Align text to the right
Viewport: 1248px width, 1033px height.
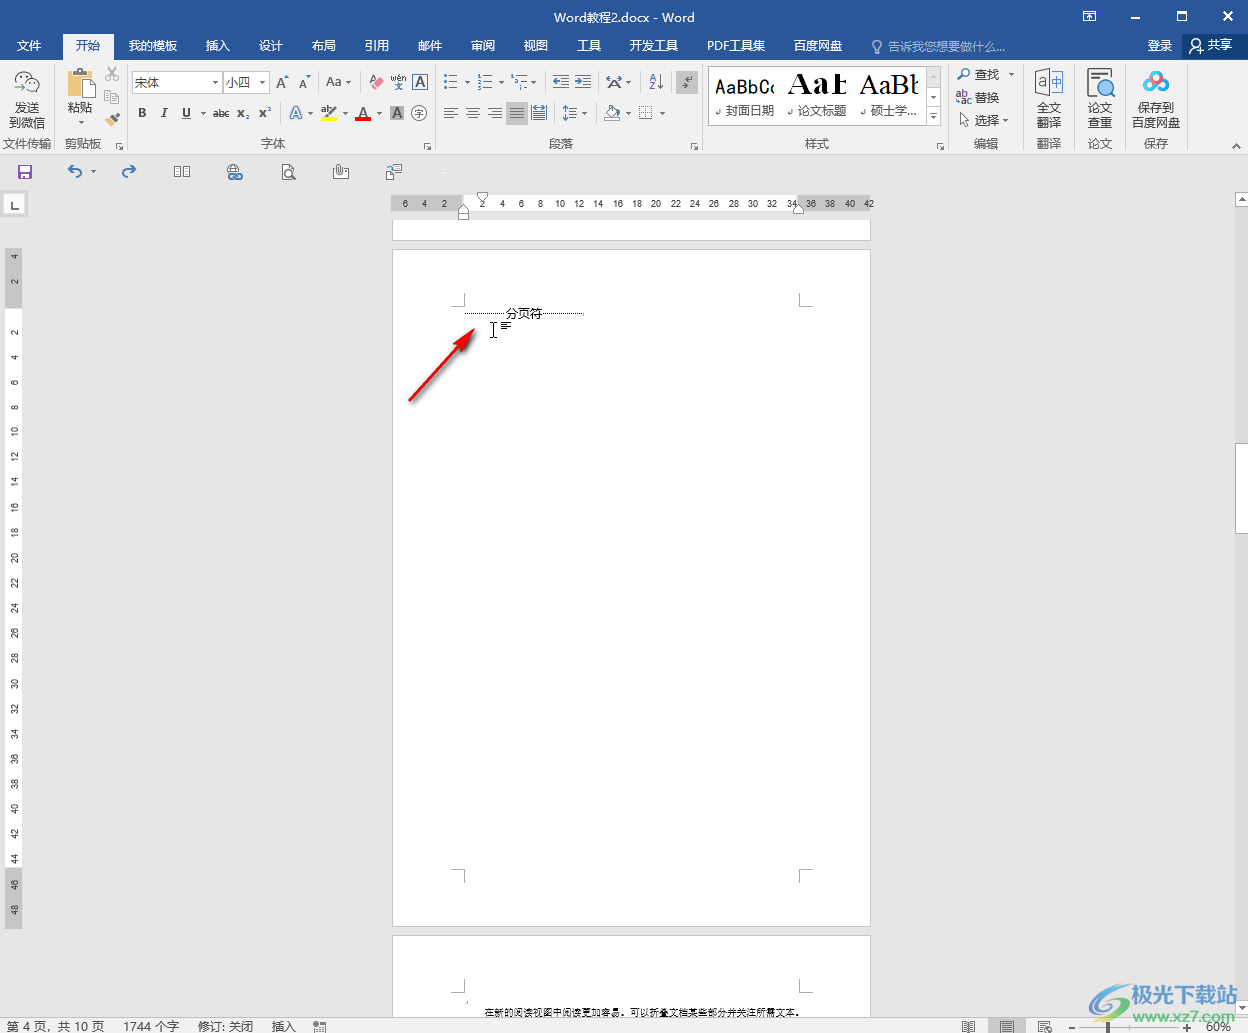tap(495, 113)
